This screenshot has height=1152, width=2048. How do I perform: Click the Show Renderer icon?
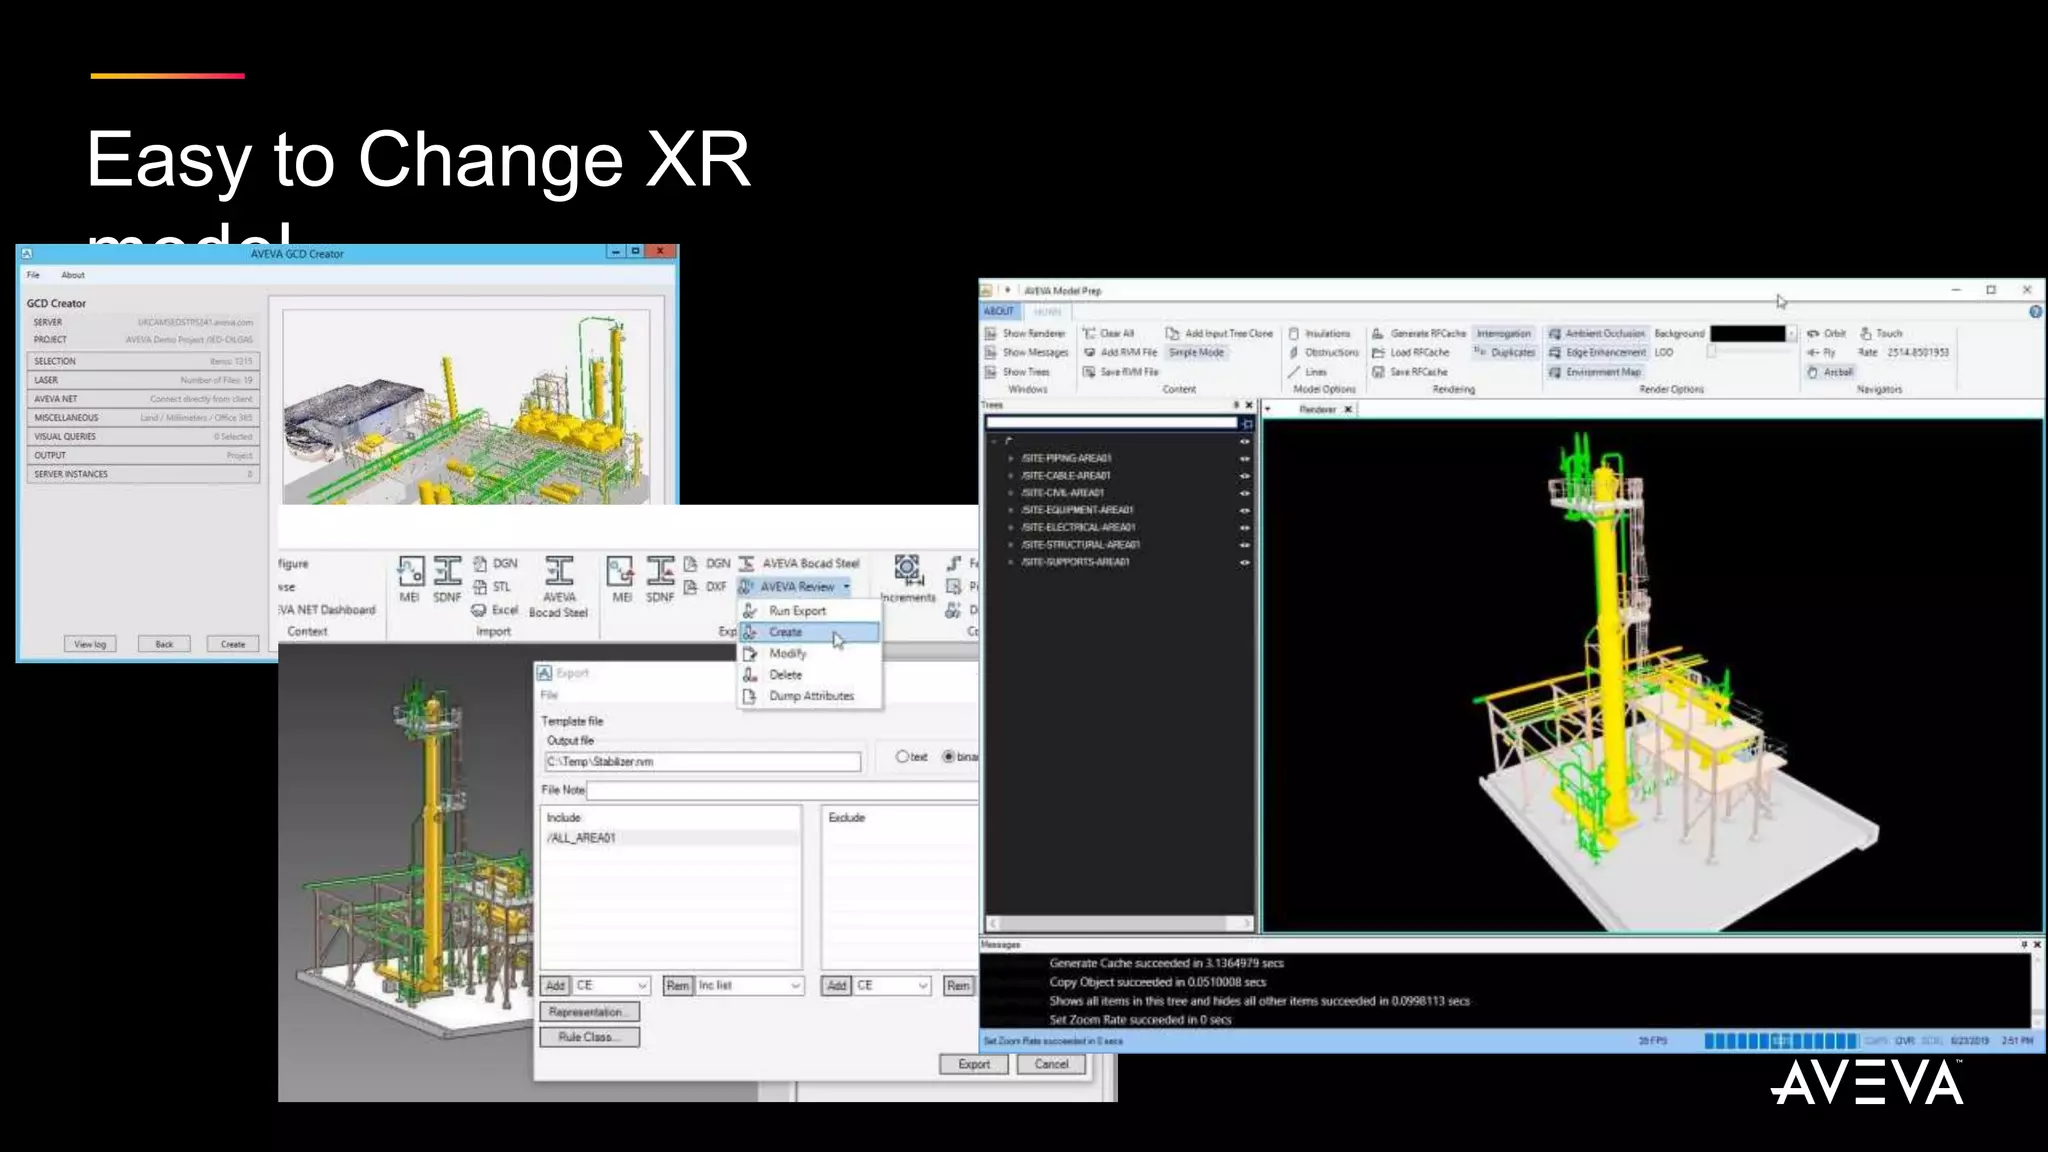coord(991,333)
